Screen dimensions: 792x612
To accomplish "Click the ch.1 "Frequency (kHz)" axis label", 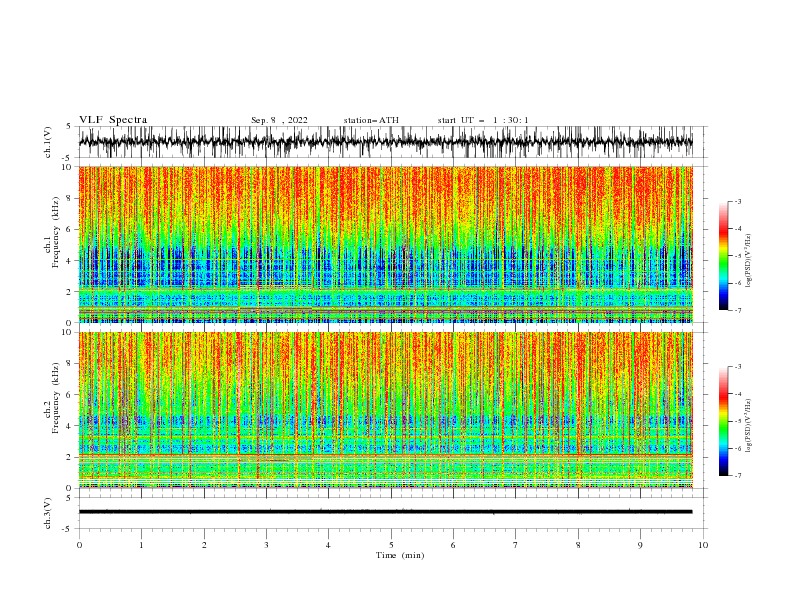I will tap(58, 231).
